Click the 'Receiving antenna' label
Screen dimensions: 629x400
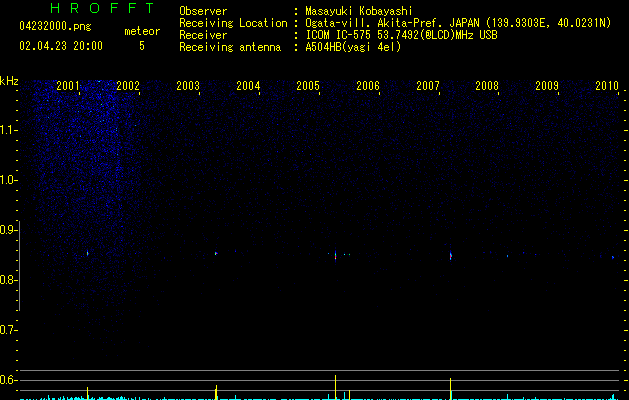[230, 47]
